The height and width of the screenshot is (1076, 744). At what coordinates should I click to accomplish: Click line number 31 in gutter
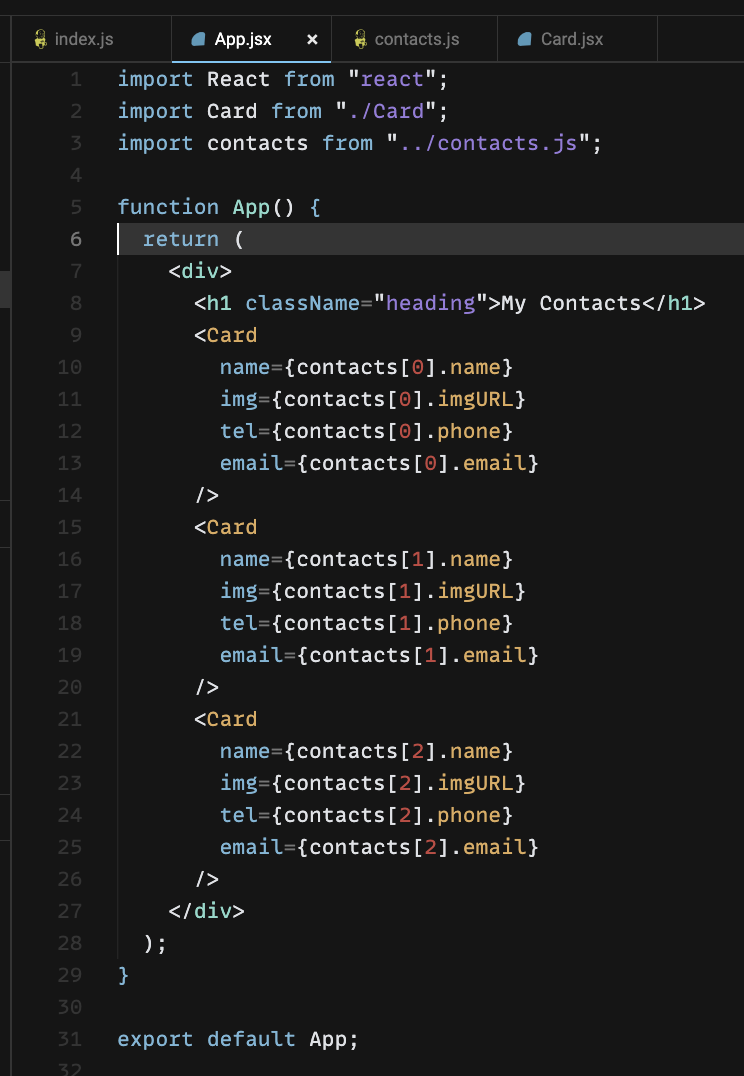[x=69, y=1039]
